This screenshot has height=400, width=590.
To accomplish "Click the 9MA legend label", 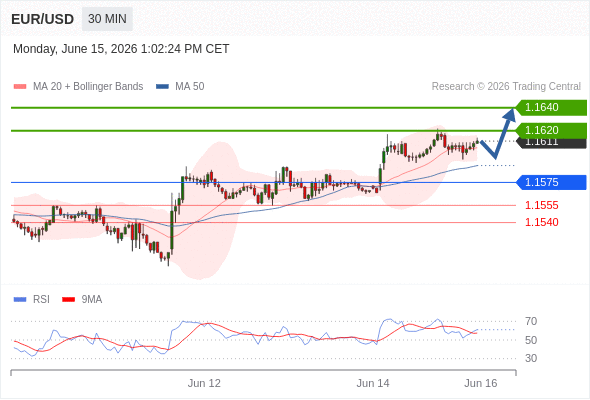I will click(92, 300).
